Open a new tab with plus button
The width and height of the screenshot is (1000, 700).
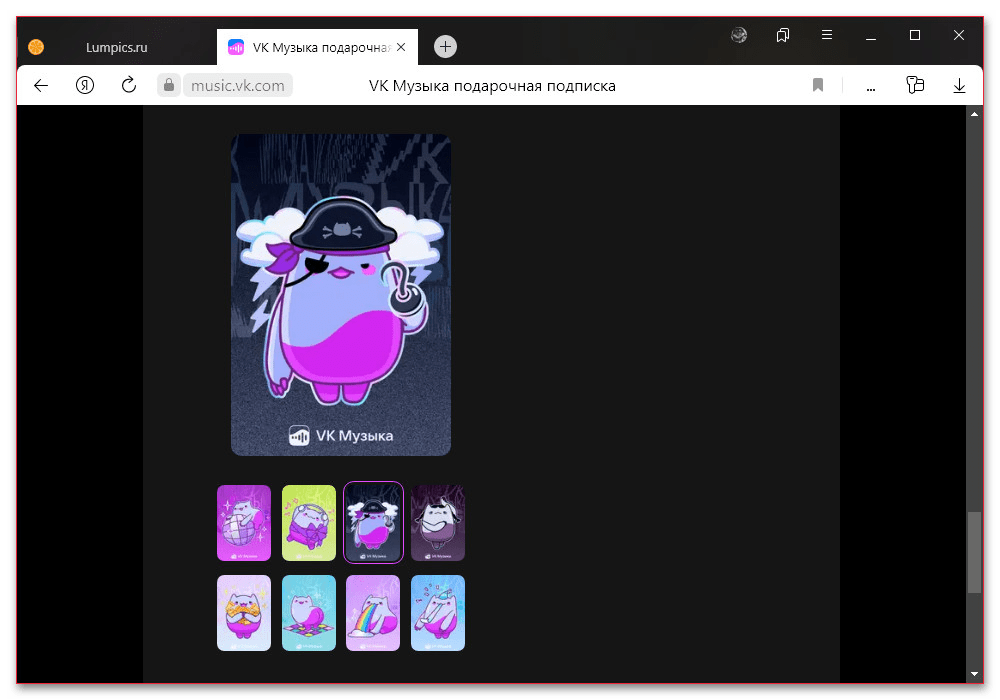pyautogui.click(x=445, y=47)
